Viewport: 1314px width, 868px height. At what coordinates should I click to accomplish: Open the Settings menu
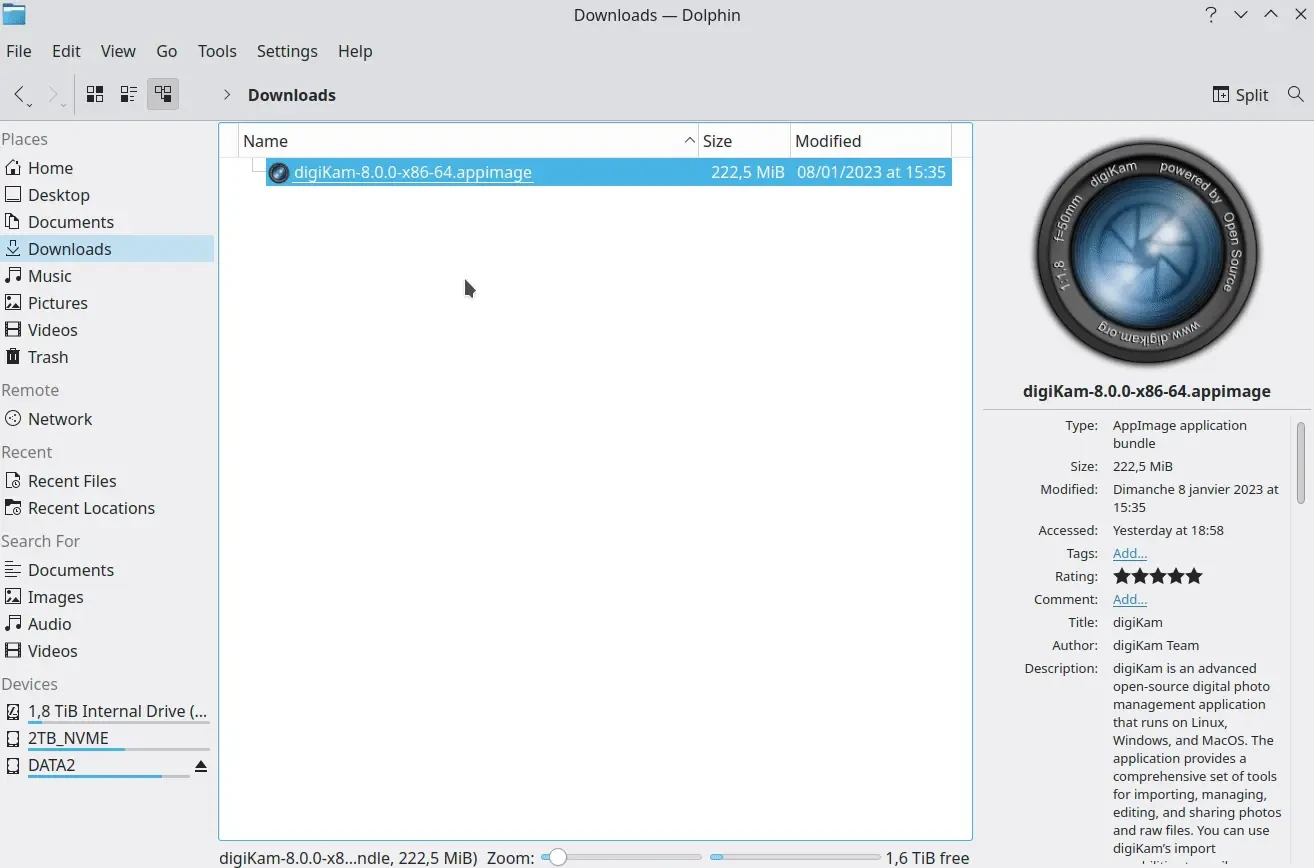click(x=287, y=51)
